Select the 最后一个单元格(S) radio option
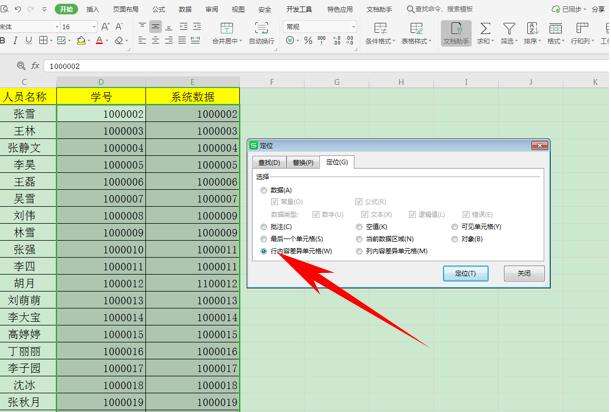Image resolution: width=611 pixels, height=412 pixels. [x=264, y=239]
